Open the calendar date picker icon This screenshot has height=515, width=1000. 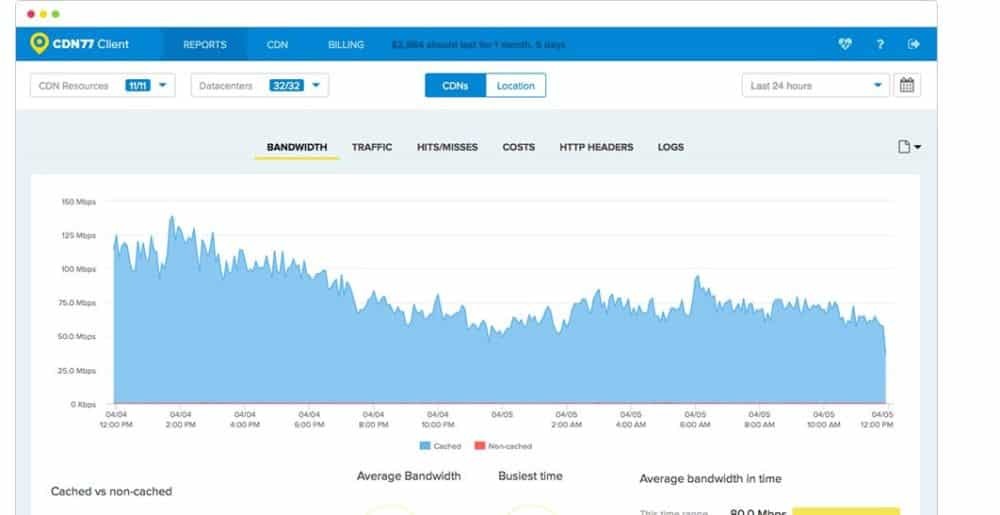907,86
